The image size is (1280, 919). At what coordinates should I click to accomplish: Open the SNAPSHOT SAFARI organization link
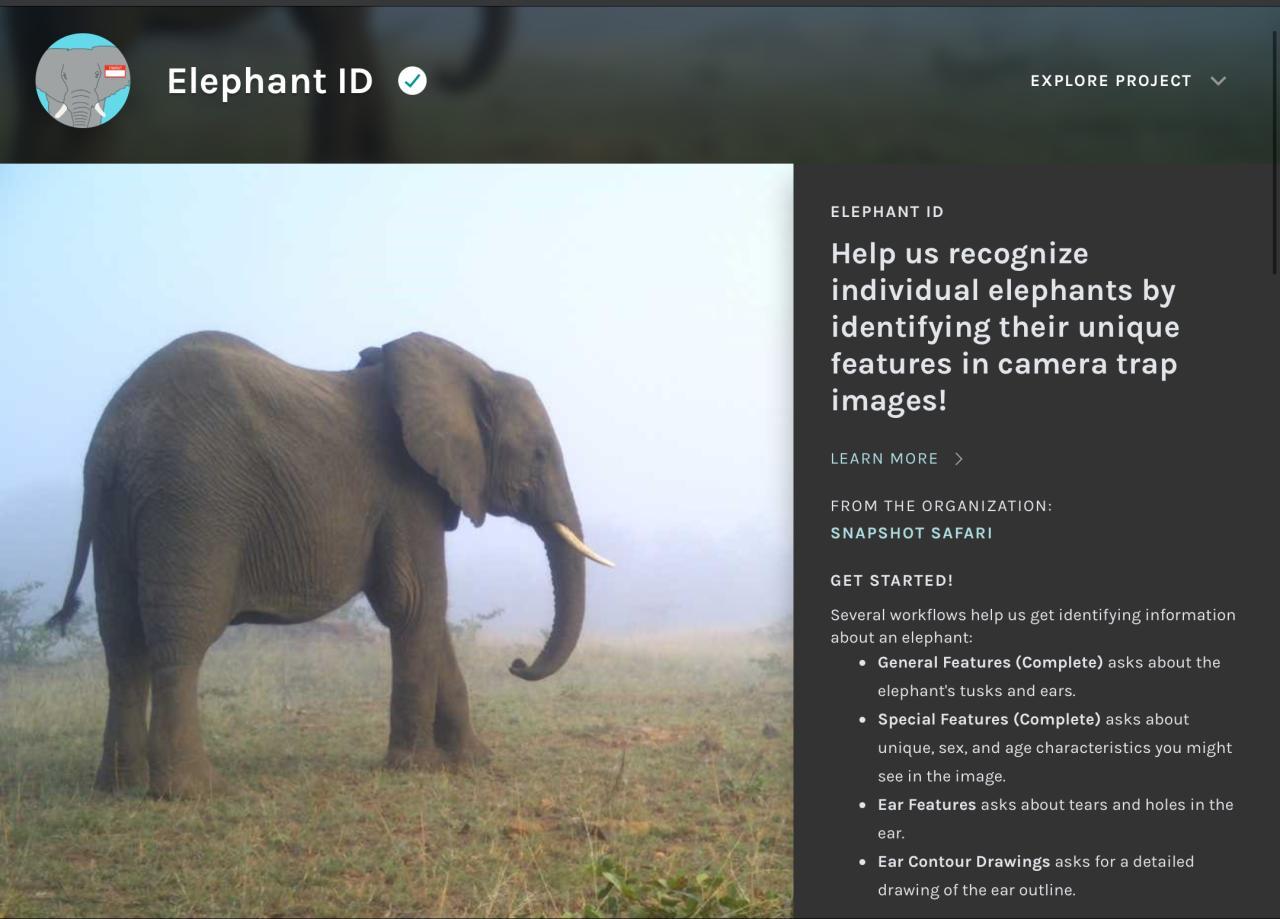coord(911,533)
